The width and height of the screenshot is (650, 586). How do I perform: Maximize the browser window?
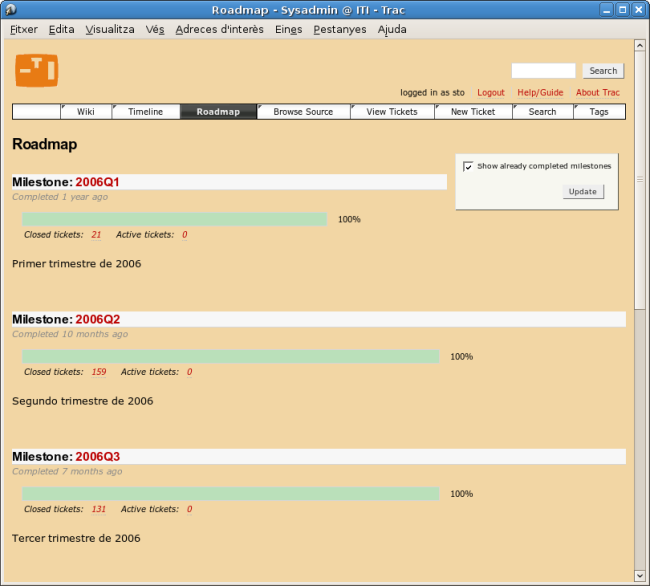(x=622, y=9)
